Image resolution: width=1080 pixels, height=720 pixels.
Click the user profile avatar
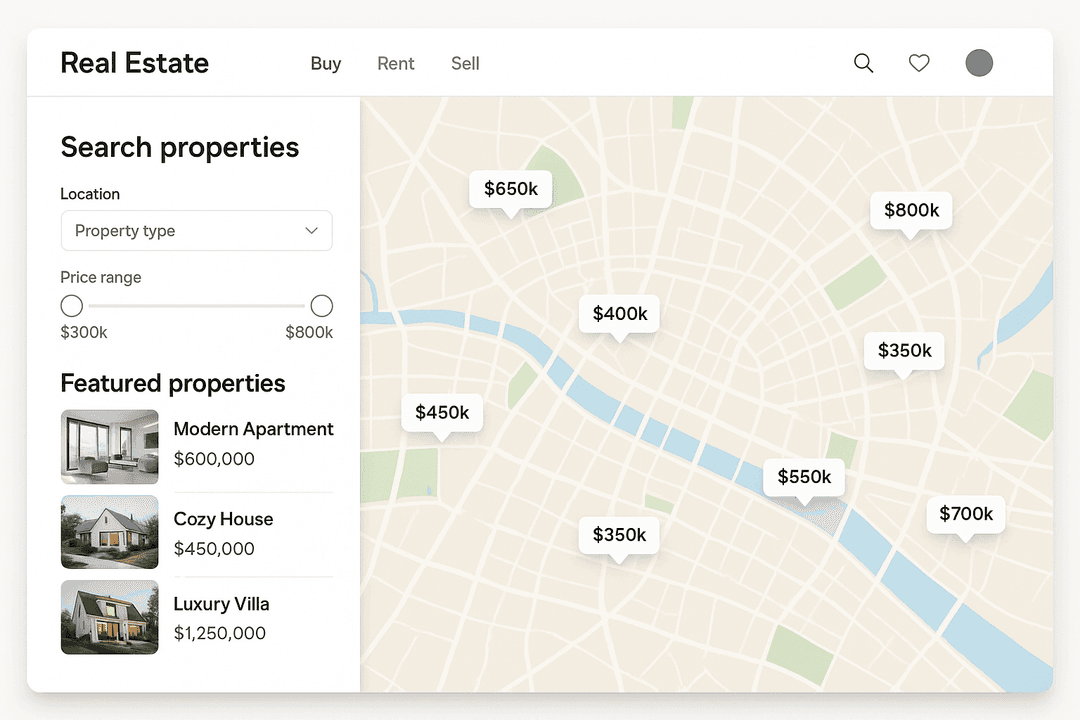979,62
